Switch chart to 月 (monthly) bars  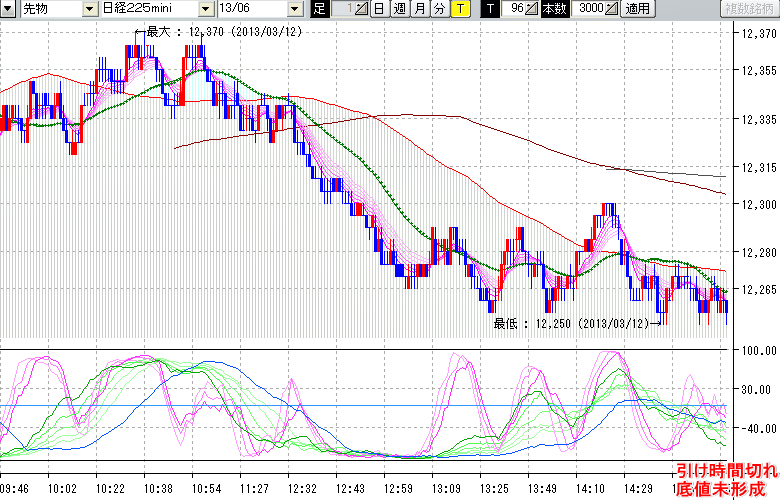(419, 9)
